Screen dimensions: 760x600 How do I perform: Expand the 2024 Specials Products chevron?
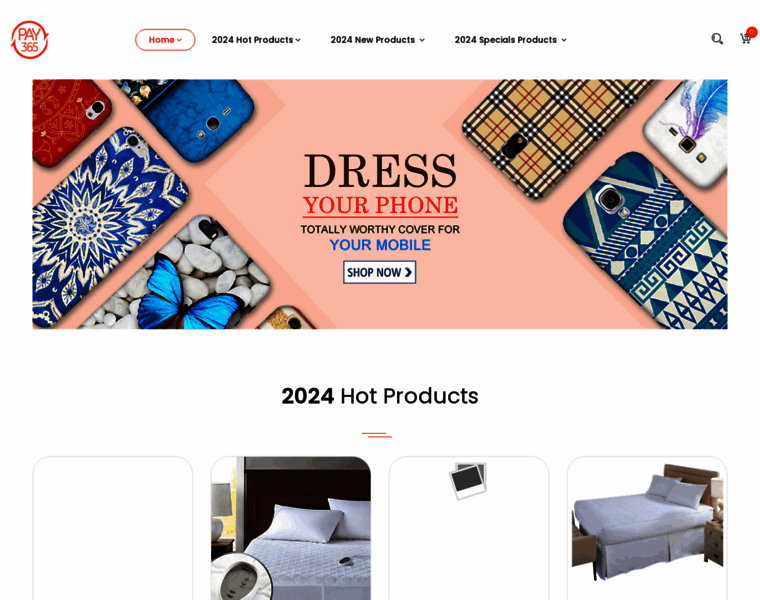click(x=564, y=40)
